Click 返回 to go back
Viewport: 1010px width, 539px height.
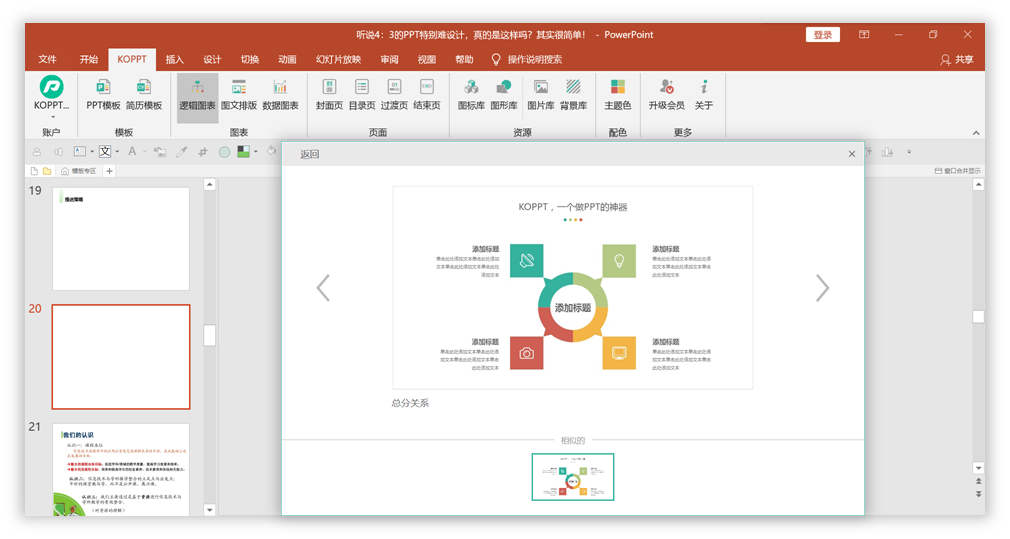coord(310,154)
